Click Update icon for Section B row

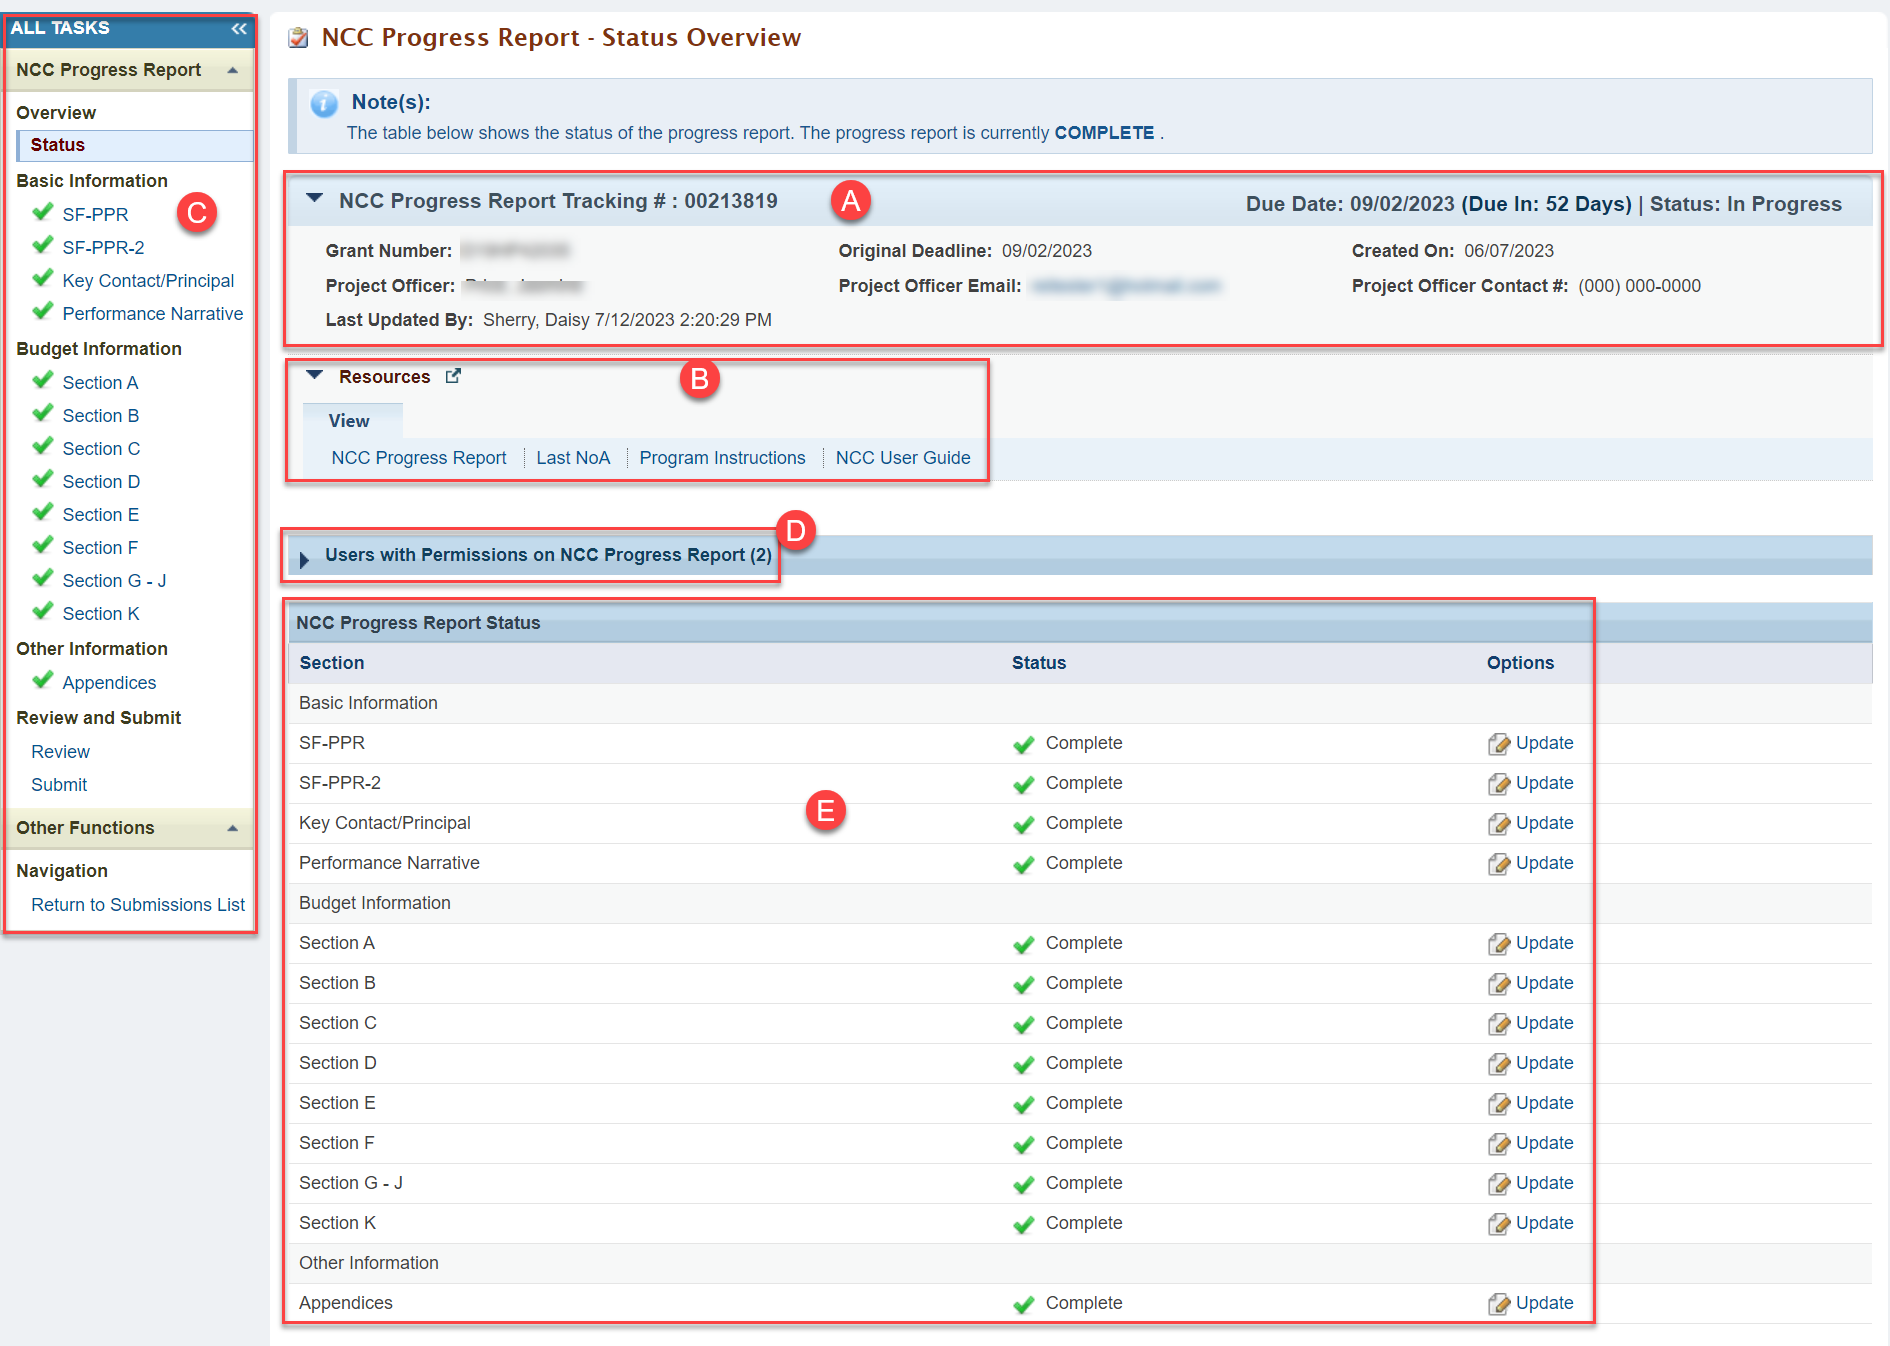(x=1498, y=984)
